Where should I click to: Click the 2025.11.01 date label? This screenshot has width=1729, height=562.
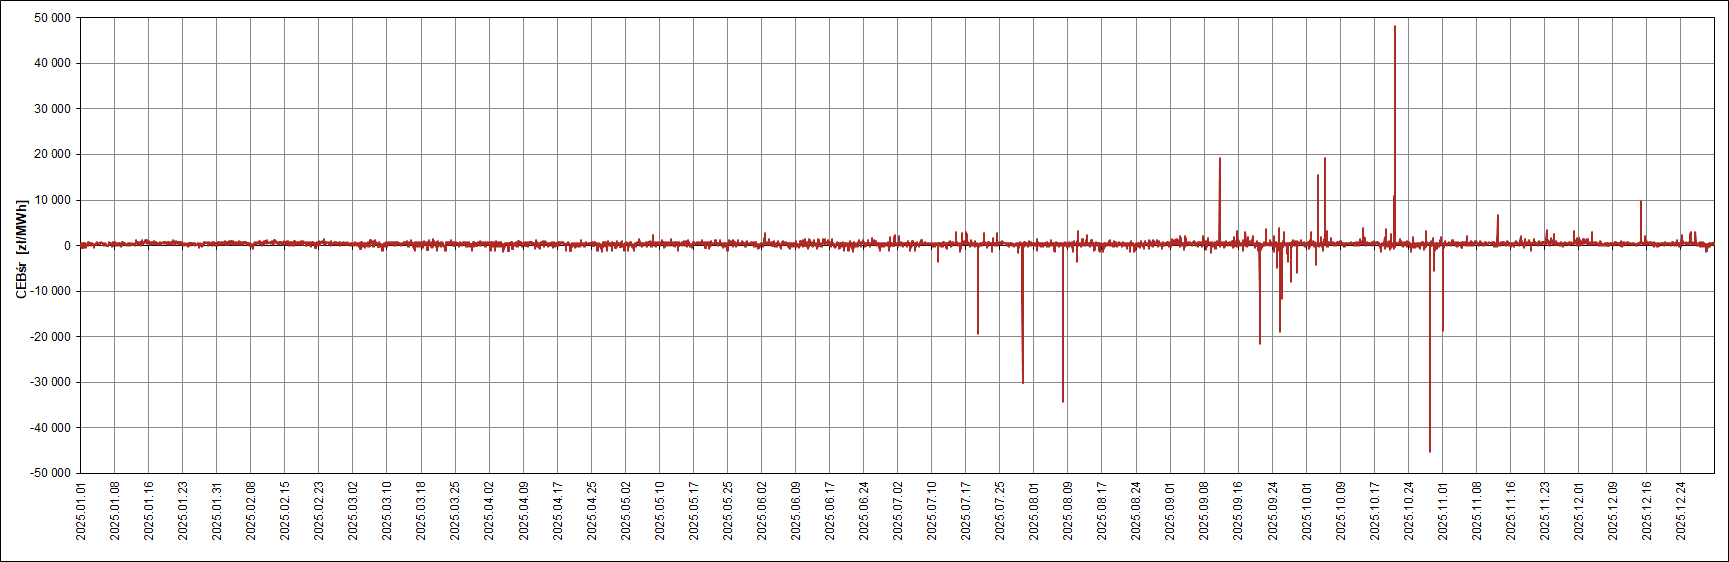point(1443,510)
